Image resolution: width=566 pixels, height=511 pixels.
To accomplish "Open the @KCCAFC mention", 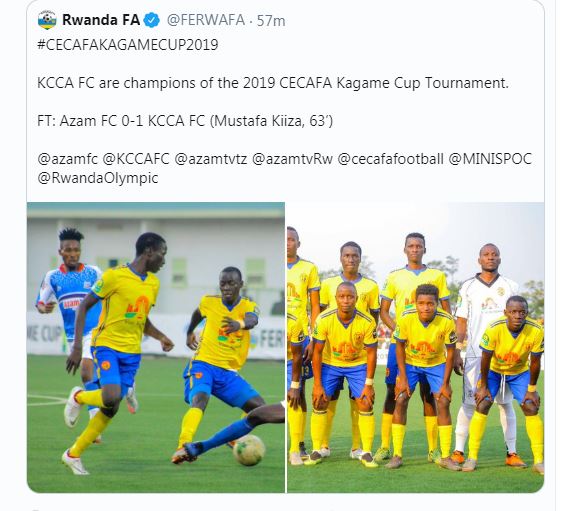I will pyautogui.click(x=136, y=159).
